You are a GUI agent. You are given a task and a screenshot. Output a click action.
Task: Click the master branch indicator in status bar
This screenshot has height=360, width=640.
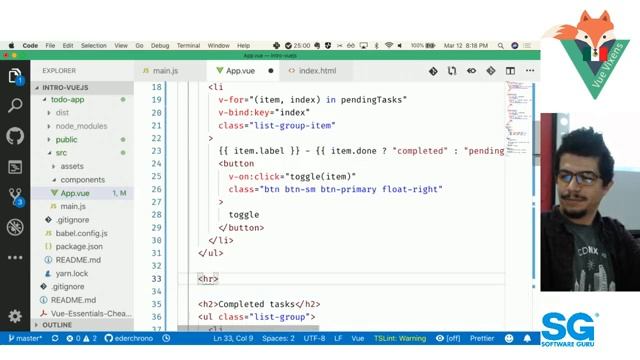(x=25, y=338)
